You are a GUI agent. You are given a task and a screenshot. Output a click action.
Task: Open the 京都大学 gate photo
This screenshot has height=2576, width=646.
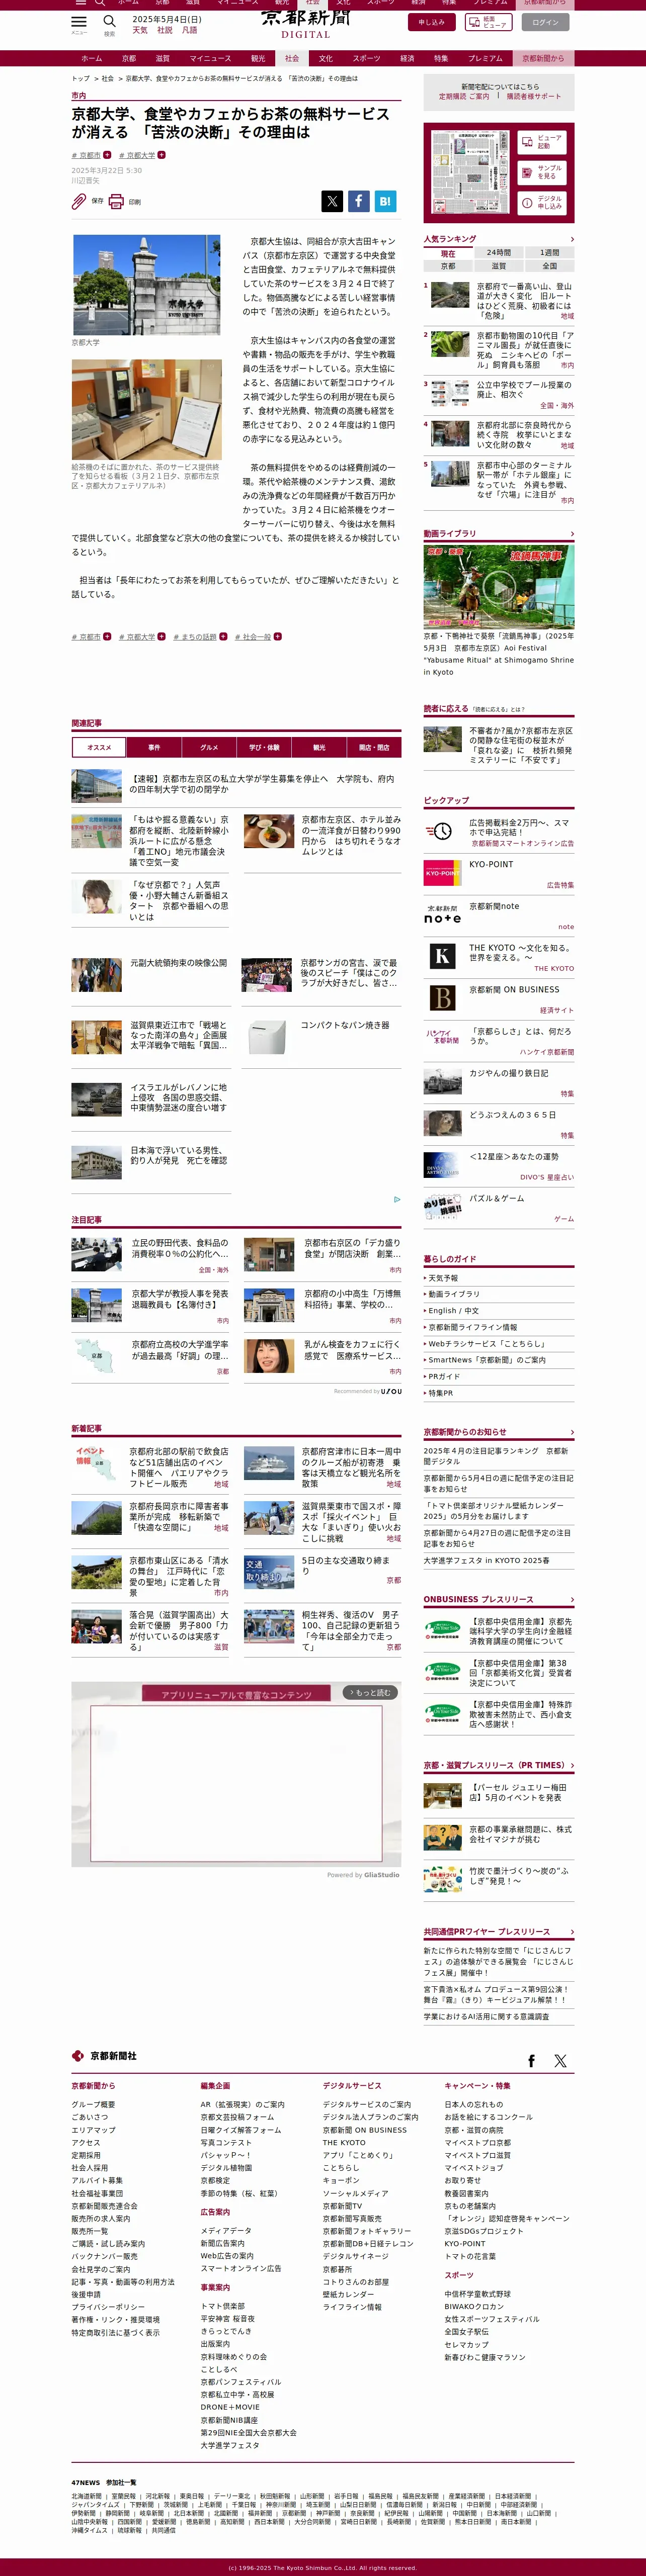[x=146, y=285]
